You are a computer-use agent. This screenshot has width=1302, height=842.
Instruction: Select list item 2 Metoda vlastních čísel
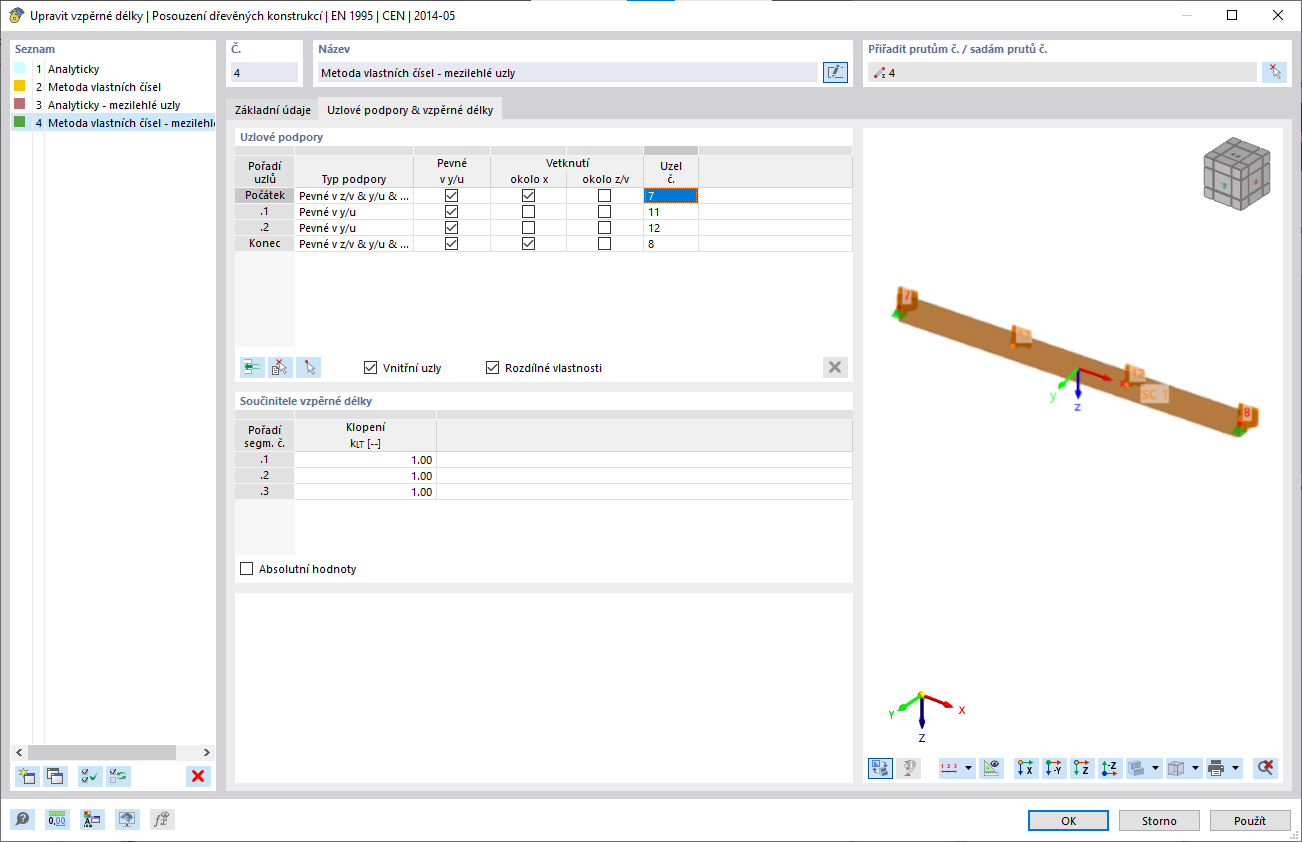pos(113,87)
